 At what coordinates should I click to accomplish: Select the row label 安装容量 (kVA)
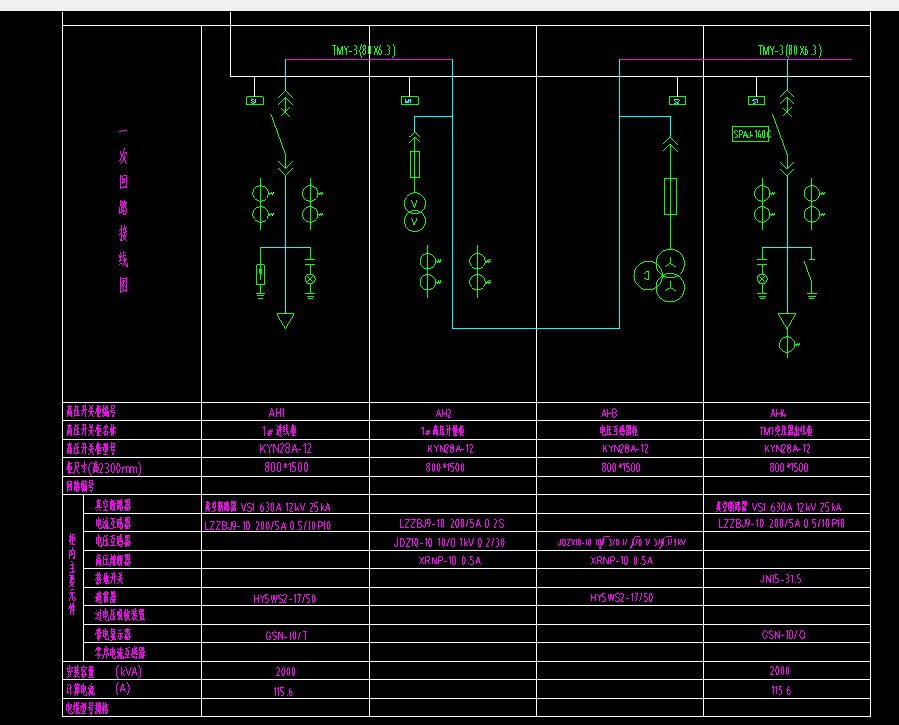click(x=104, y=671)
